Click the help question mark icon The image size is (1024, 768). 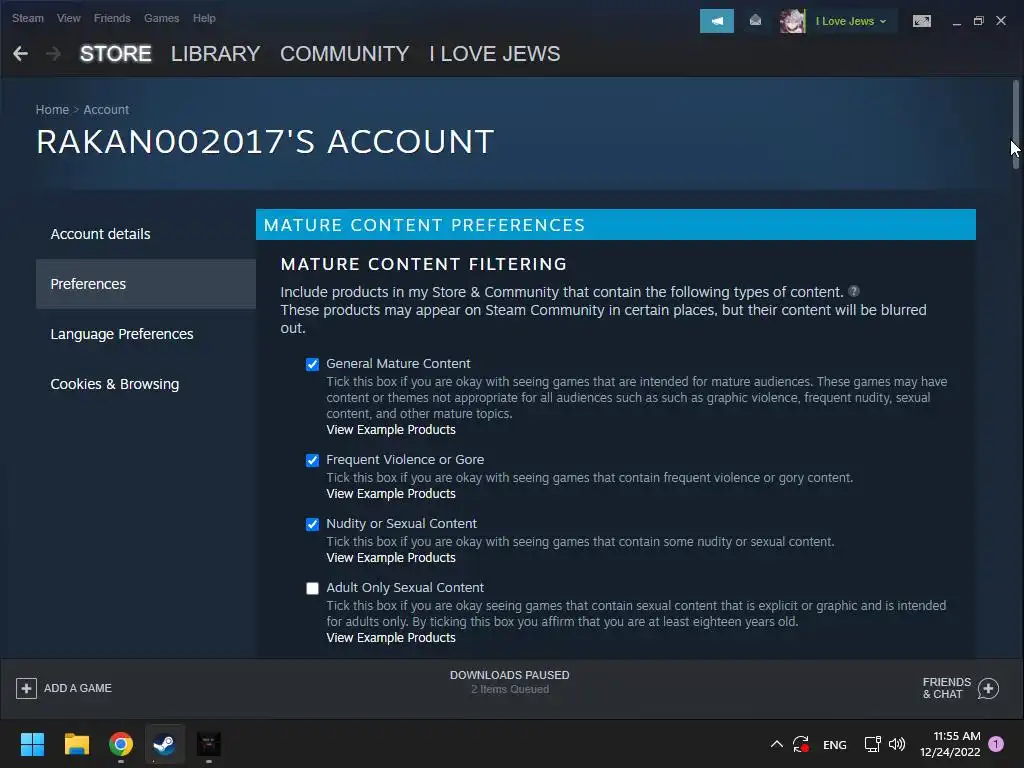[x=854, y=291]
